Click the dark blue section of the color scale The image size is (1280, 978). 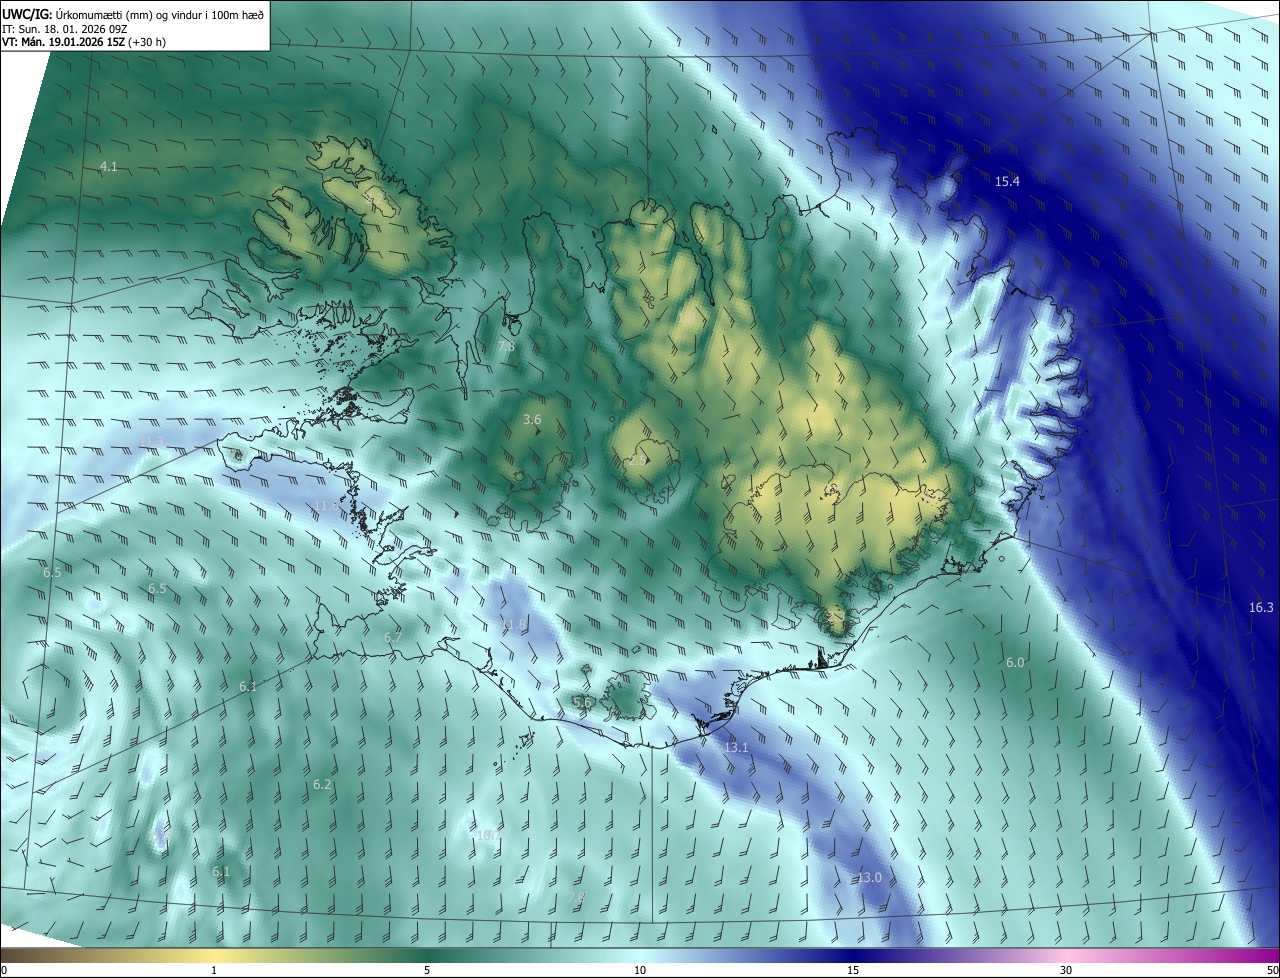tap(853, 955)
